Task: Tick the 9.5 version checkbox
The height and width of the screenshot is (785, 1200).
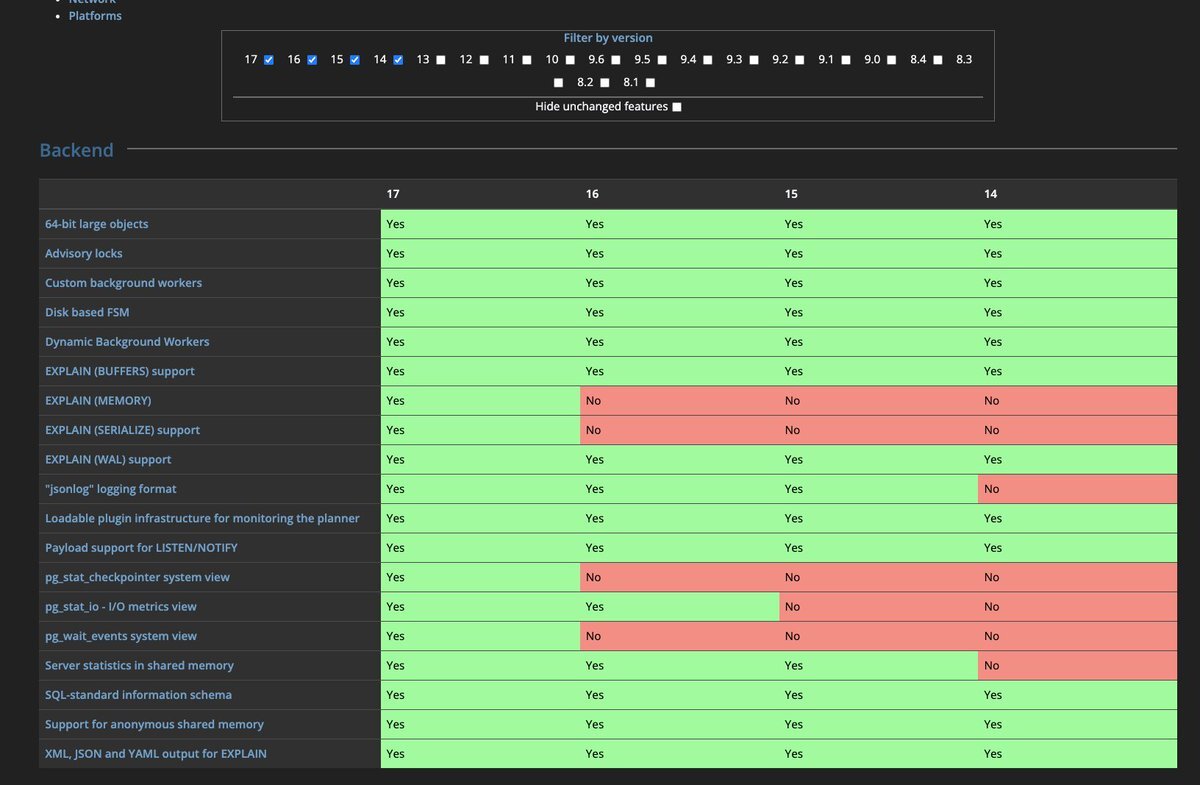Action: [662, 60]
